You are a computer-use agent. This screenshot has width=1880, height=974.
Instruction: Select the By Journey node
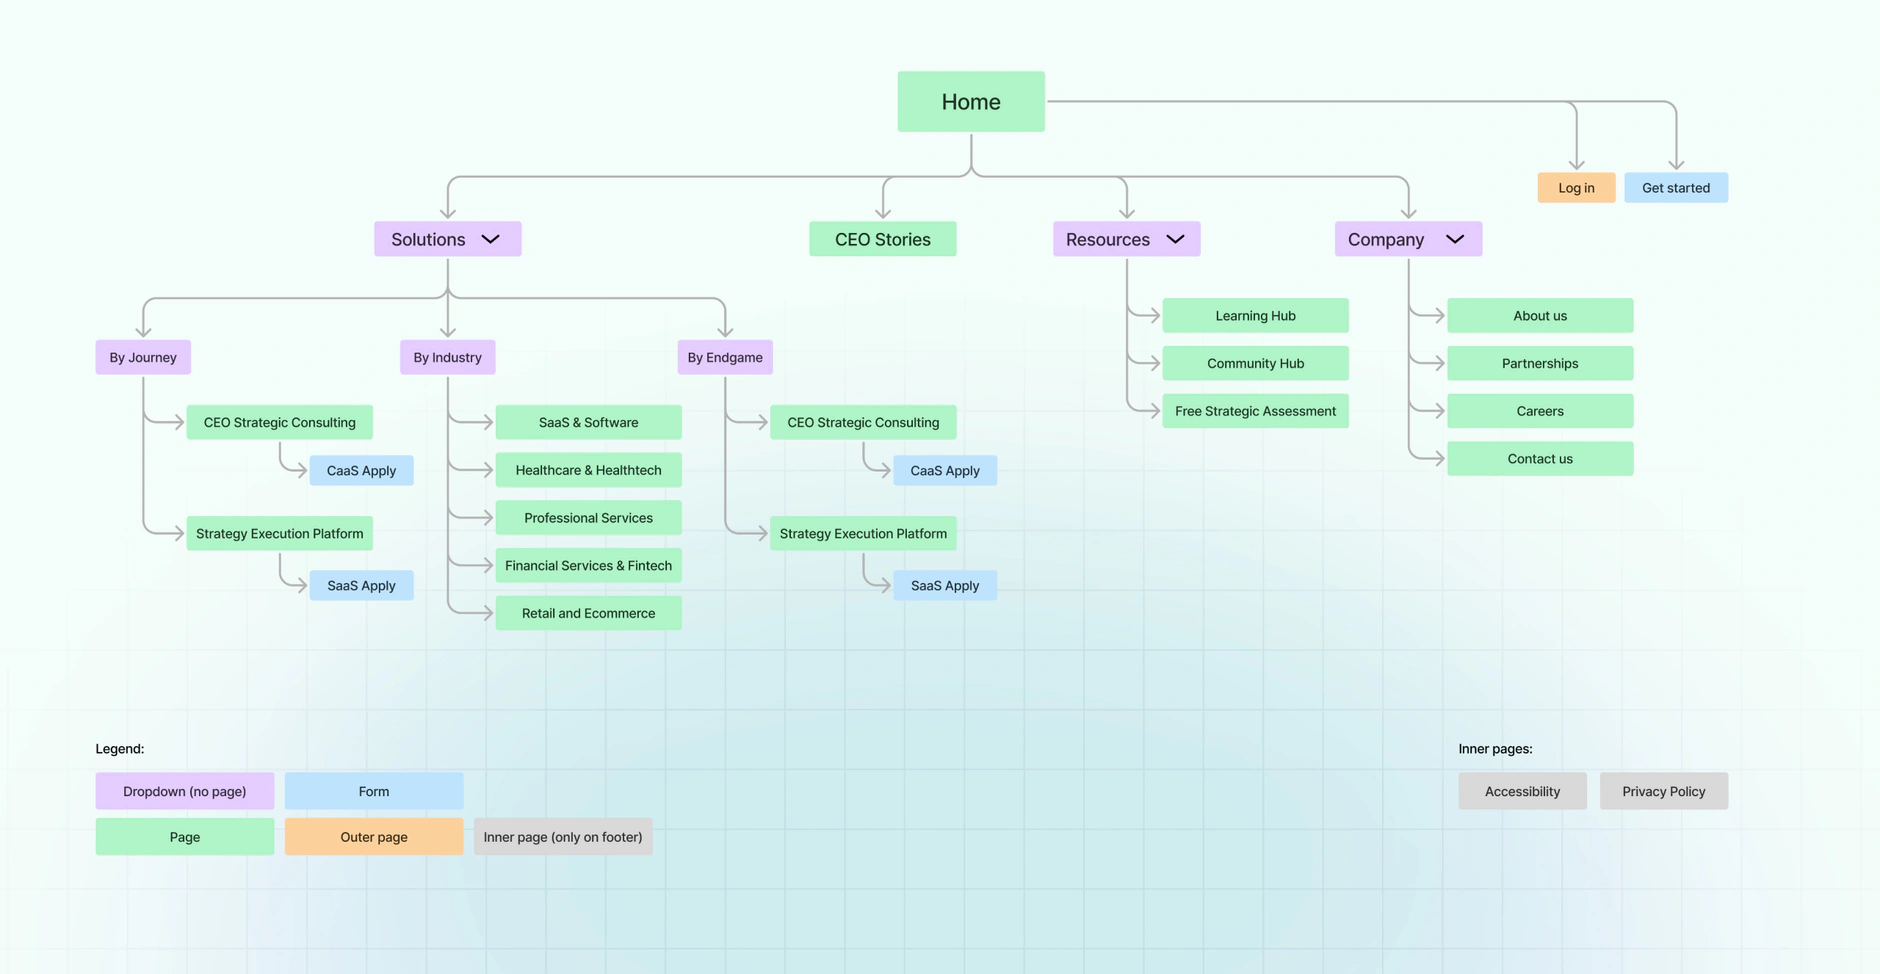point(143,357)
